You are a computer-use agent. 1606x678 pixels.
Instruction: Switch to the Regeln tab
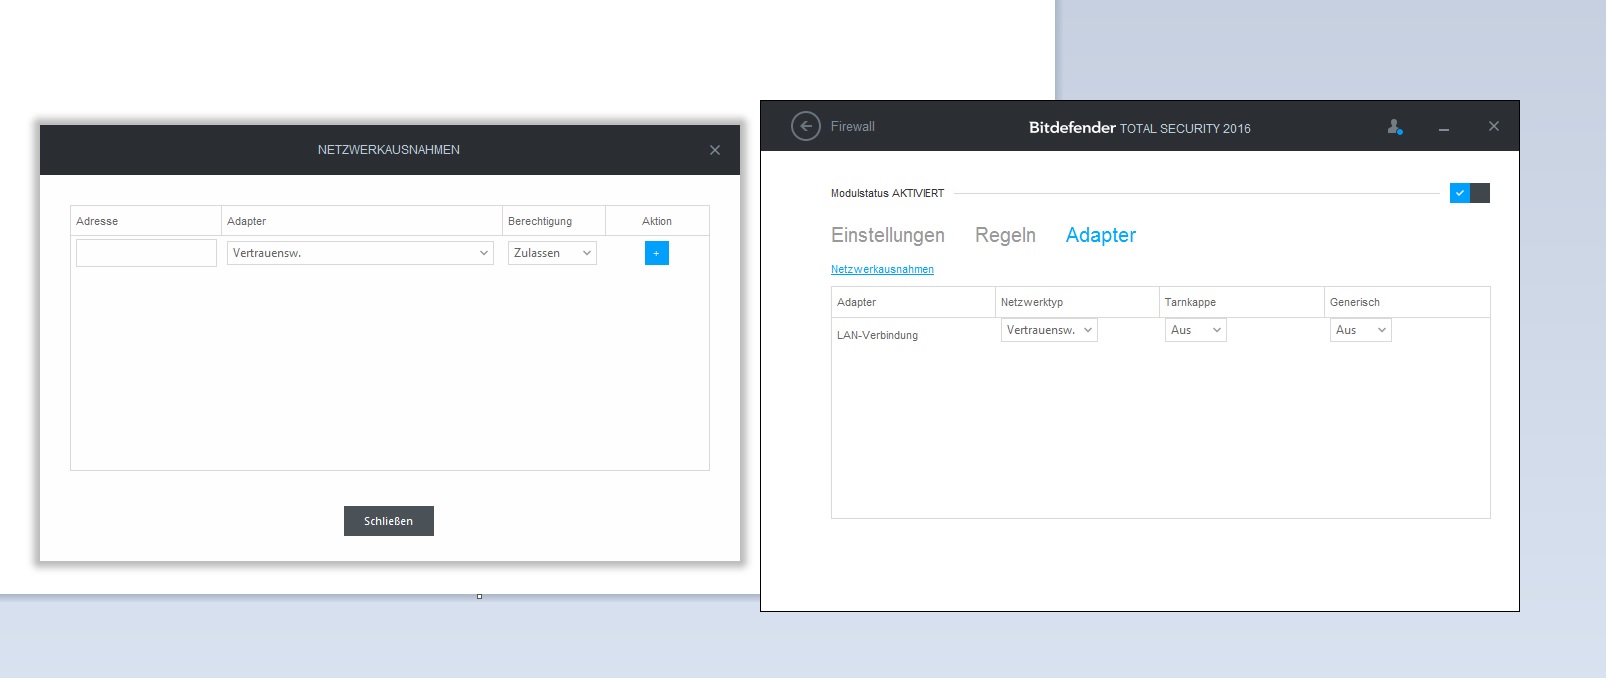coord(1005,235)
